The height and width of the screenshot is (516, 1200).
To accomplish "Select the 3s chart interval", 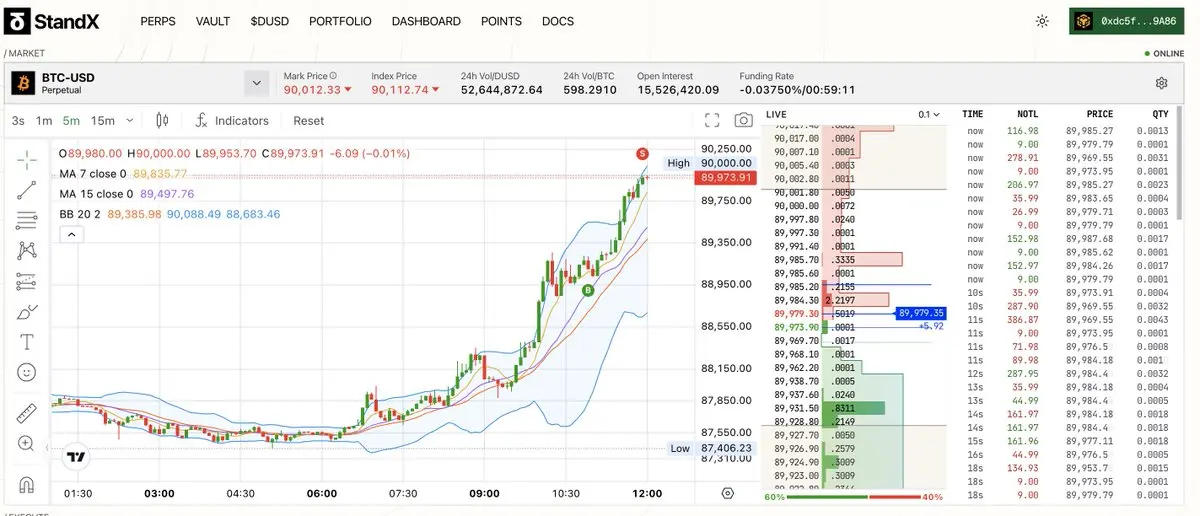I will pos(18,121).
